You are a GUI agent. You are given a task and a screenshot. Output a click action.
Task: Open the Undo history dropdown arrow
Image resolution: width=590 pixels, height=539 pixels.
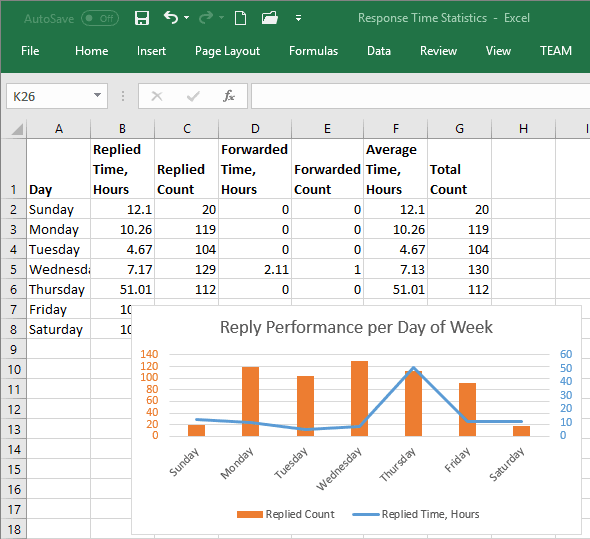pyautogui.click(x=187, y=18)
